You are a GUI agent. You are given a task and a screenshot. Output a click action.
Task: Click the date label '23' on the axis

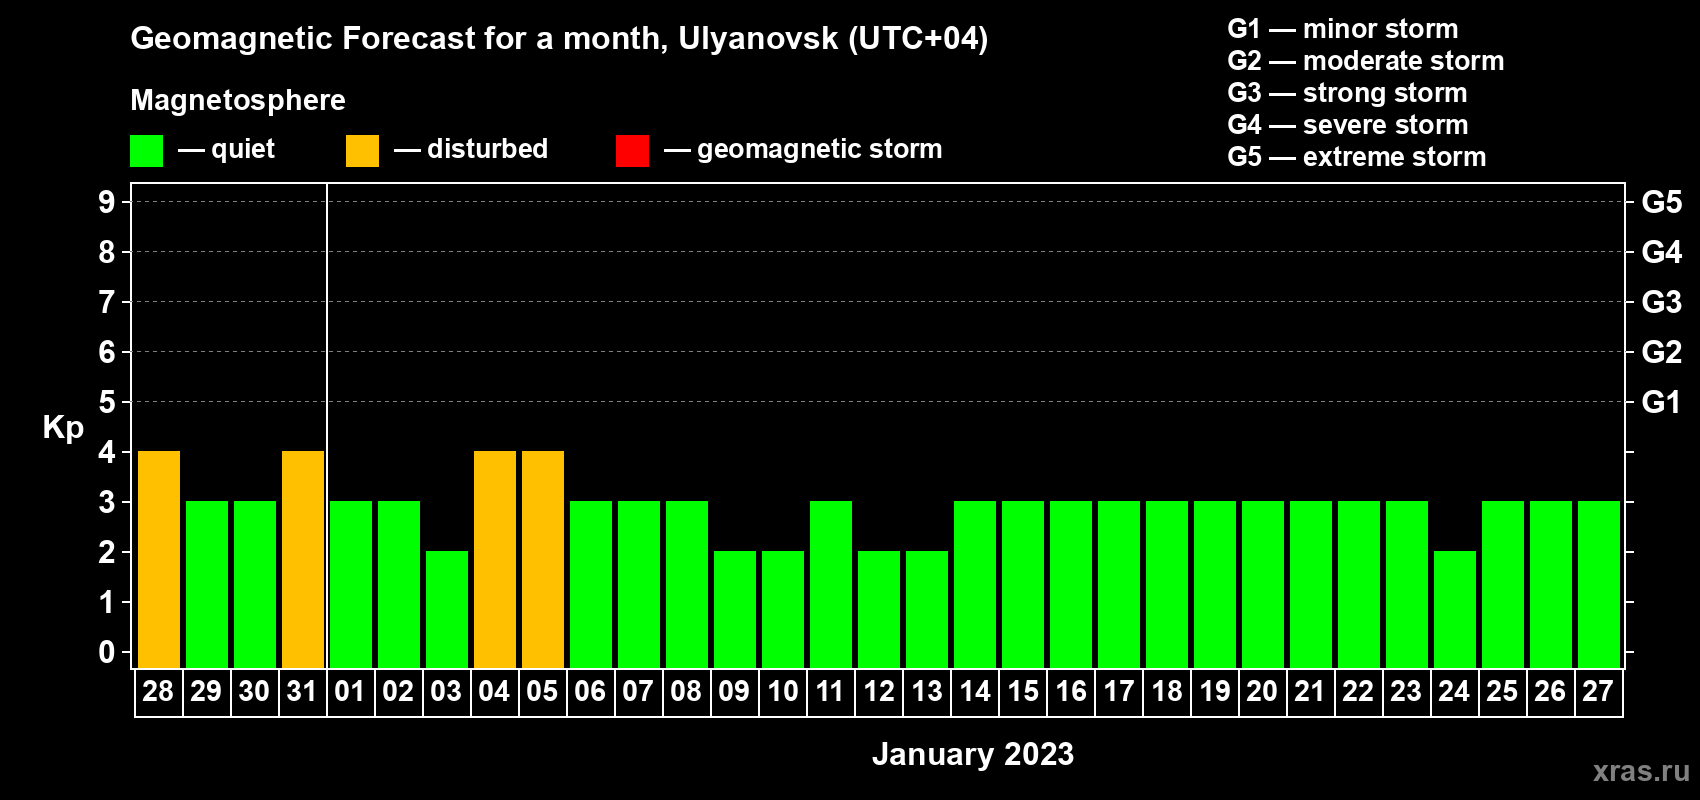(1406, 692)
